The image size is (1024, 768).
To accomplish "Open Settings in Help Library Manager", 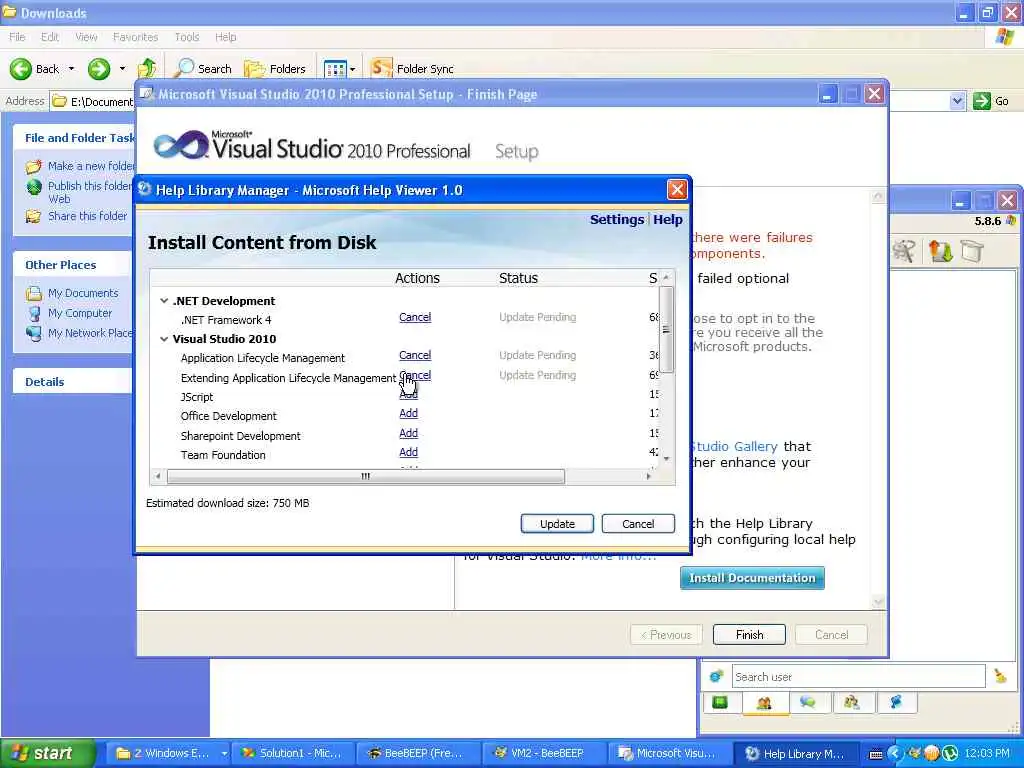I will coord(616,219).
